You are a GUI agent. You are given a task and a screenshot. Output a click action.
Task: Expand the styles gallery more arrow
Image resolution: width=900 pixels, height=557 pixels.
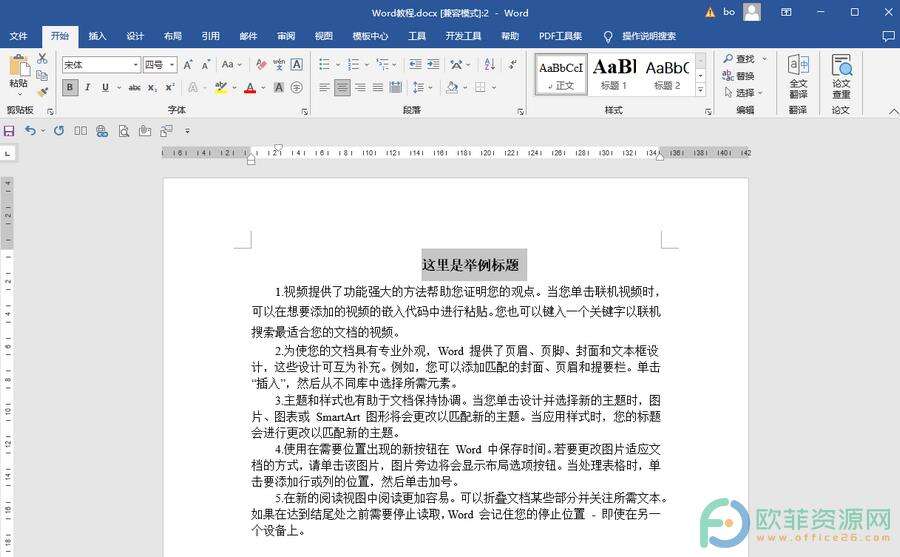700,89
